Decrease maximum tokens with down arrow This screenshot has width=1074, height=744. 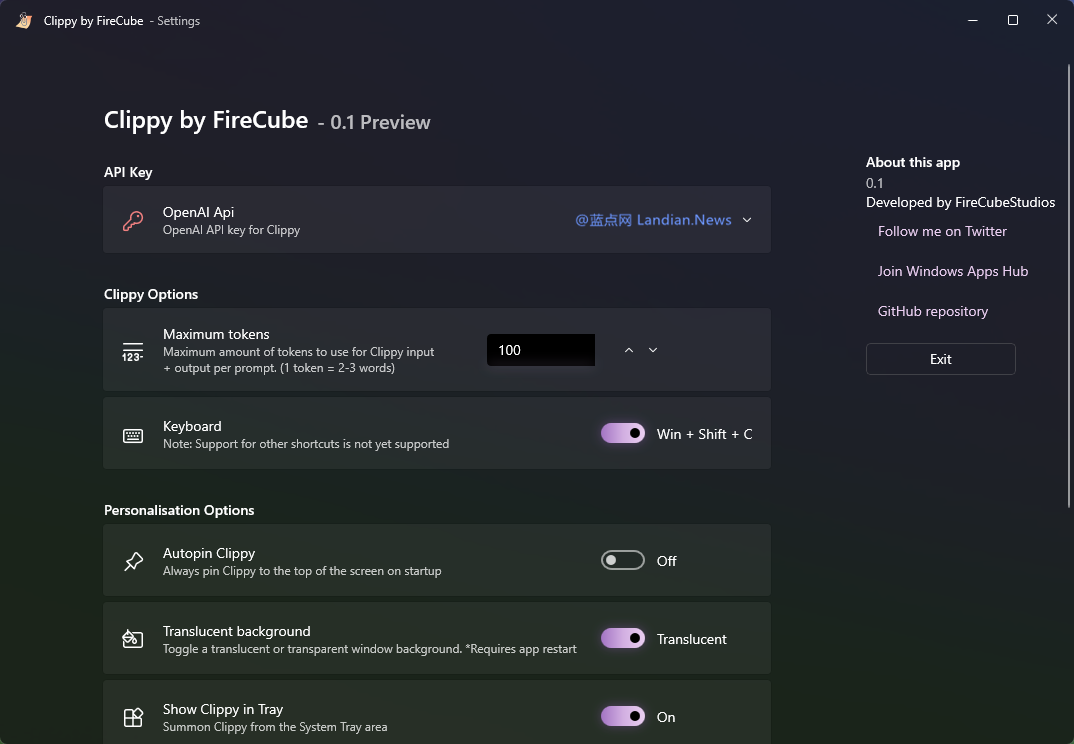pos(653,350)
